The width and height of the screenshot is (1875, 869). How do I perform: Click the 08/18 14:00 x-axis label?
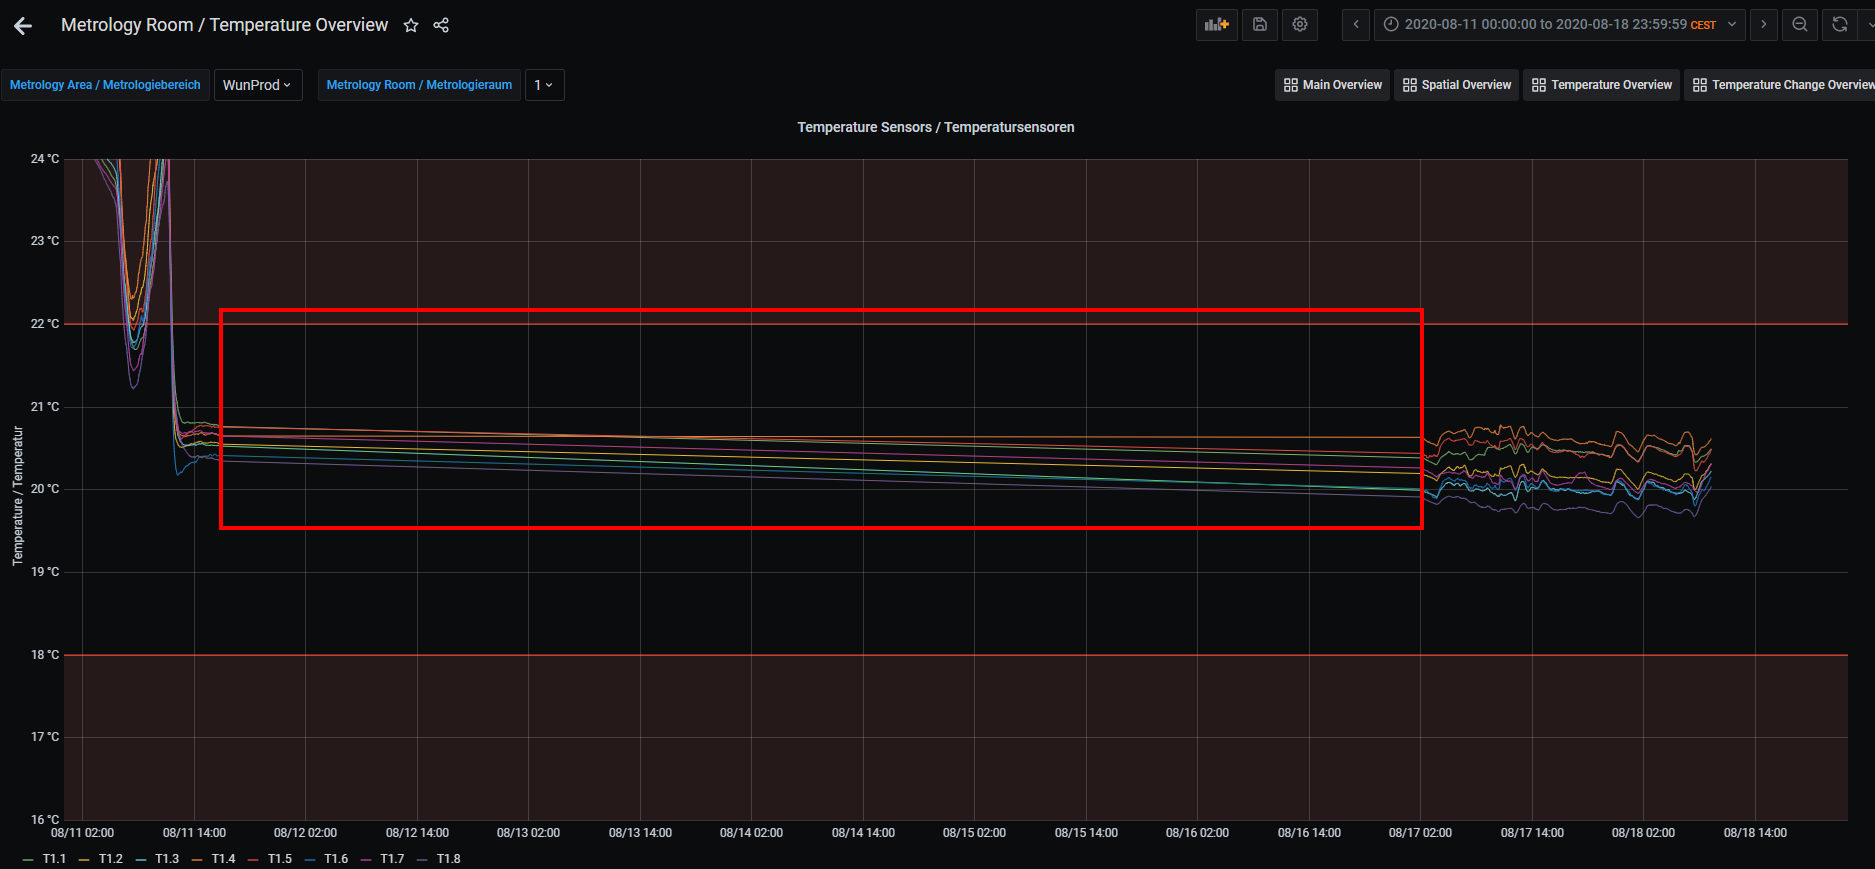pyautogui.click(x=1755, y=833)
